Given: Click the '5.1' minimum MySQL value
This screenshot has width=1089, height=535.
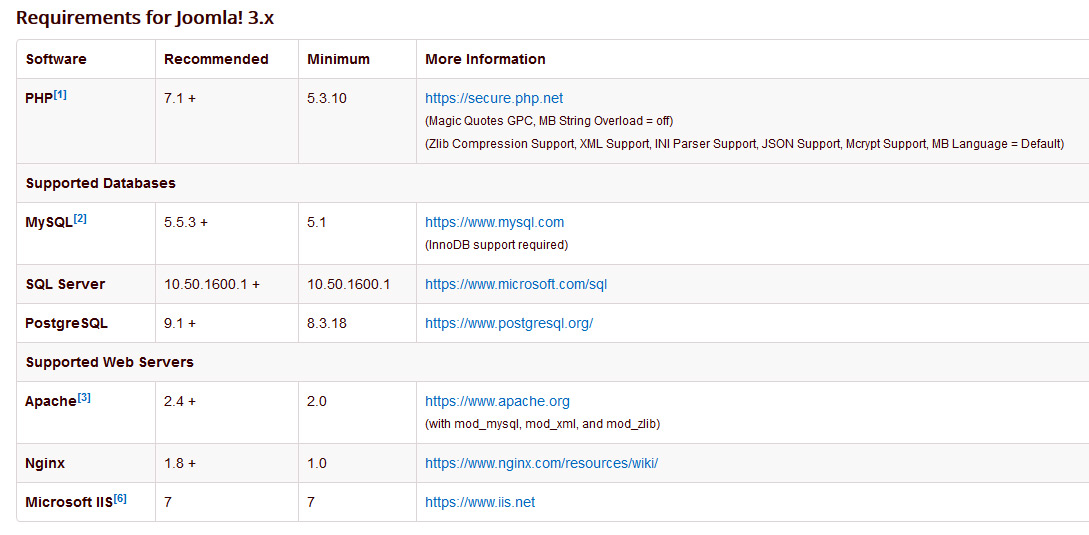Looking at the screenshot, I should 316,222.
